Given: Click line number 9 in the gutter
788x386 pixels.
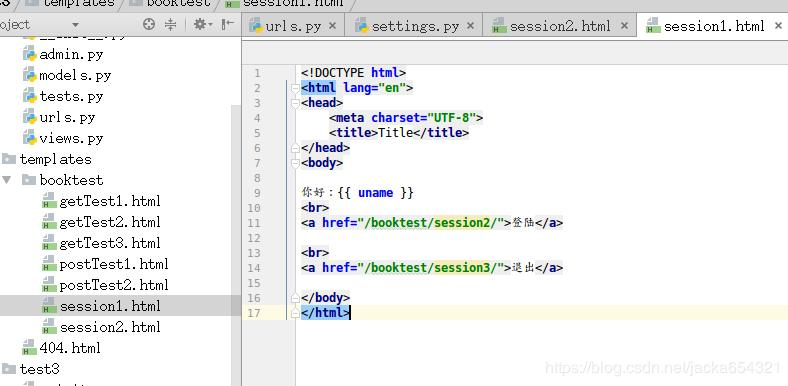Looking at the screenshot, I should click(257, 193).
